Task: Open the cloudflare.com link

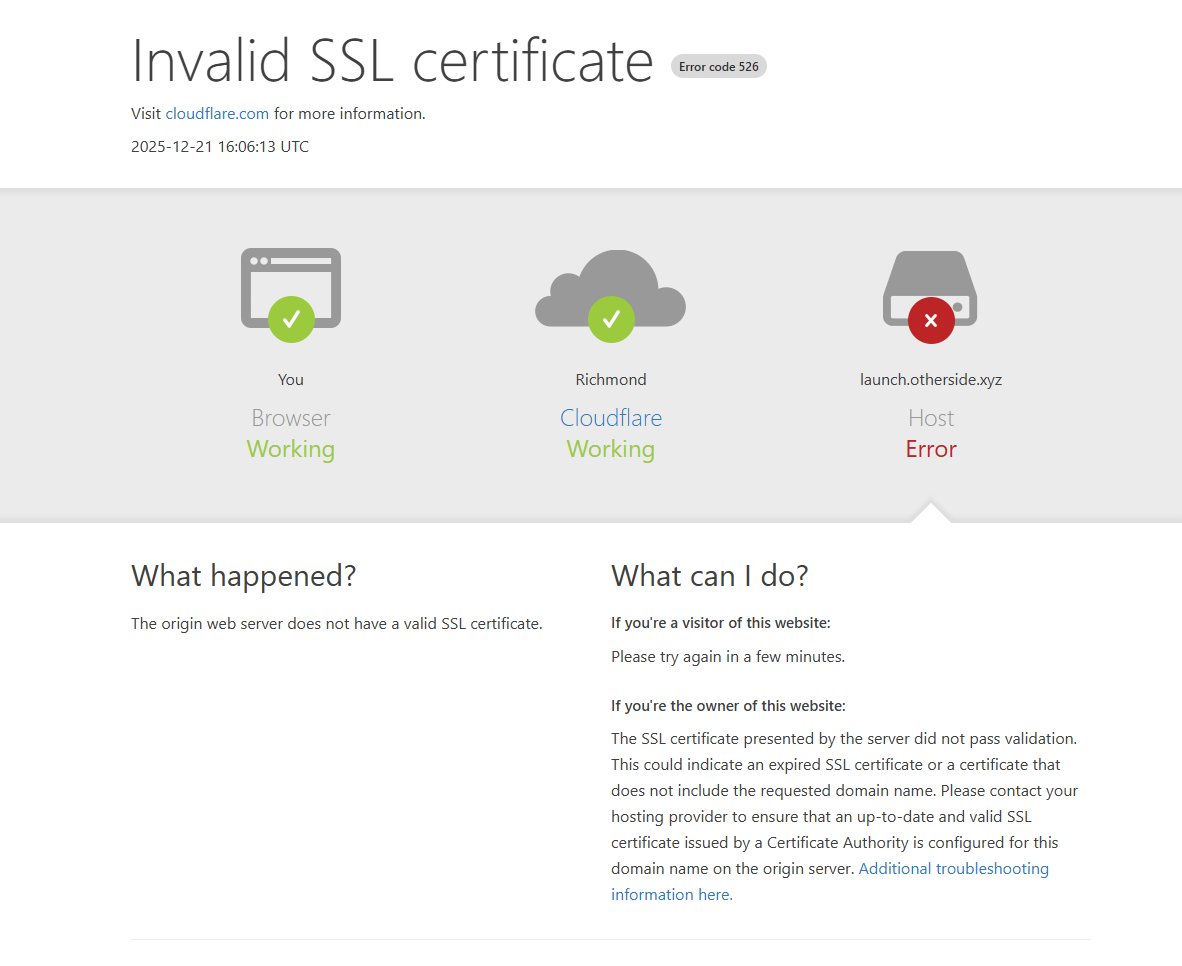Action: point(217,114)
